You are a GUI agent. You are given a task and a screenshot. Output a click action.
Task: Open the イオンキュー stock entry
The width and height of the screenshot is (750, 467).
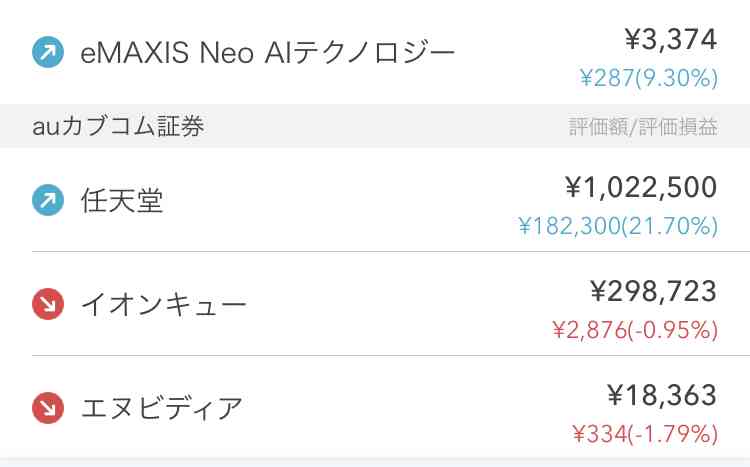375,304
